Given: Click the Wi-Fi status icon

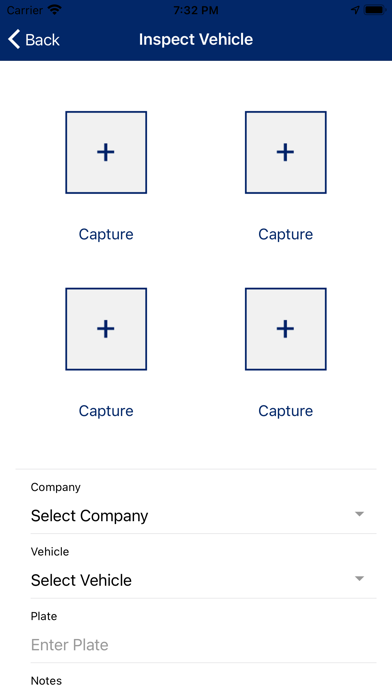Looking at the screenshot, I should coord(55,10).
